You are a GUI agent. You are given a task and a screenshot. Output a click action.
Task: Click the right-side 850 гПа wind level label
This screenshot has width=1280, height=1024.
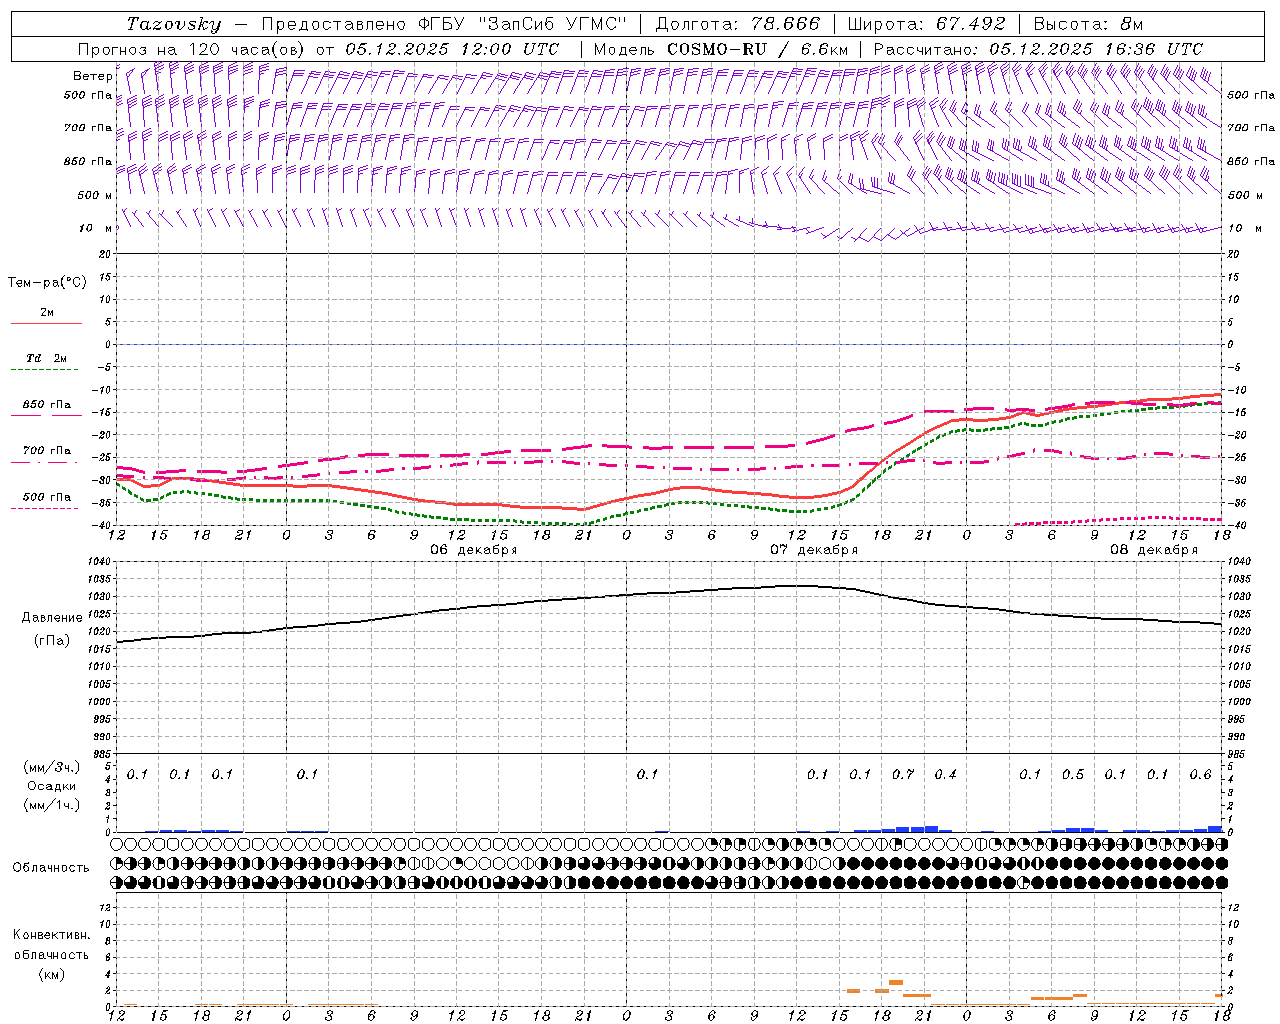(1251, 161)
